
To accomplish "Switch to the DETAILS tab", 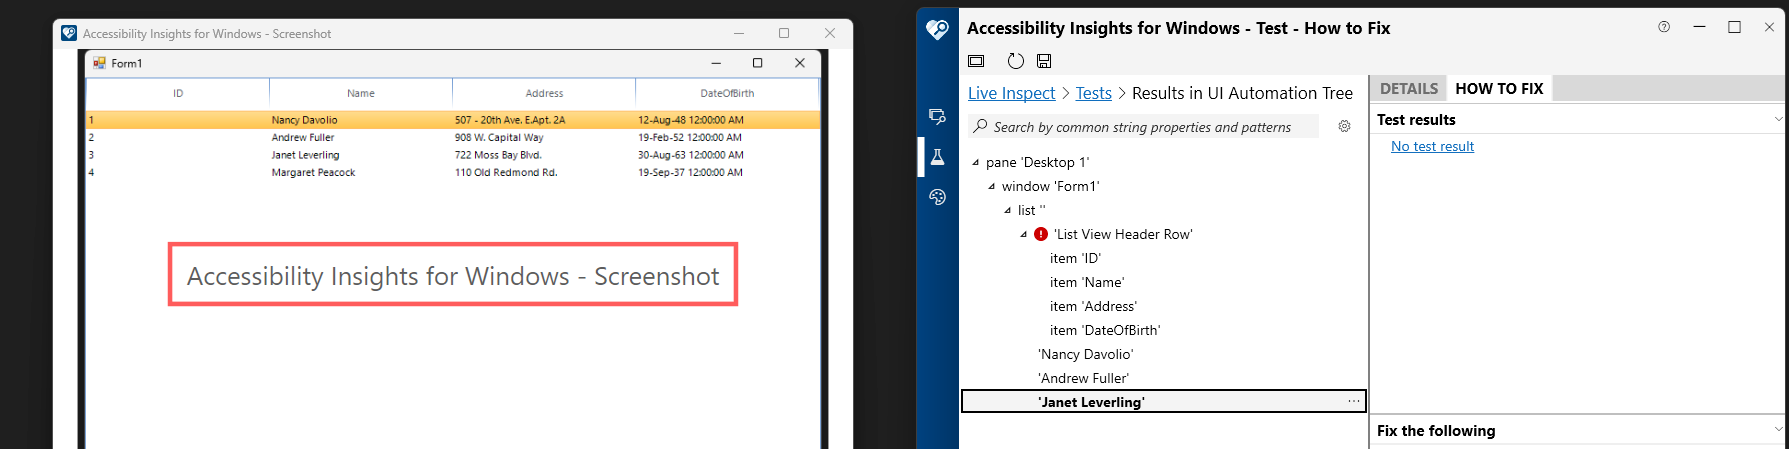I will (1409, 88).
